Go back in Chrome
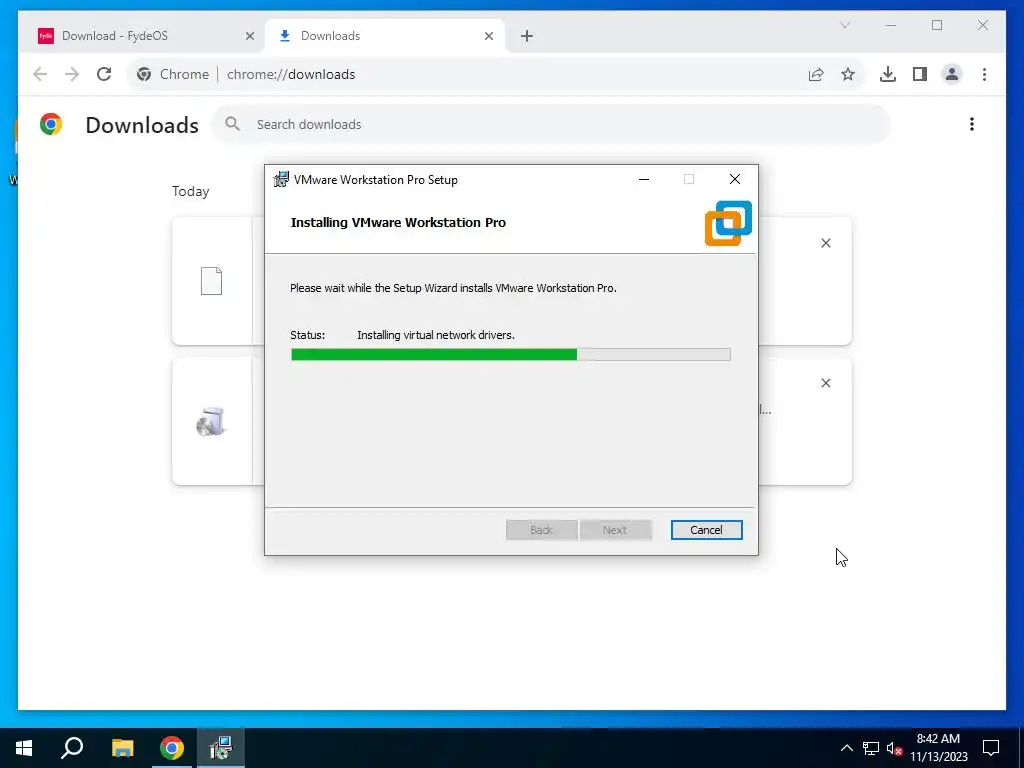Viewport: 1024px width, 768px height. pyautogui.click(x=40, y=74)
